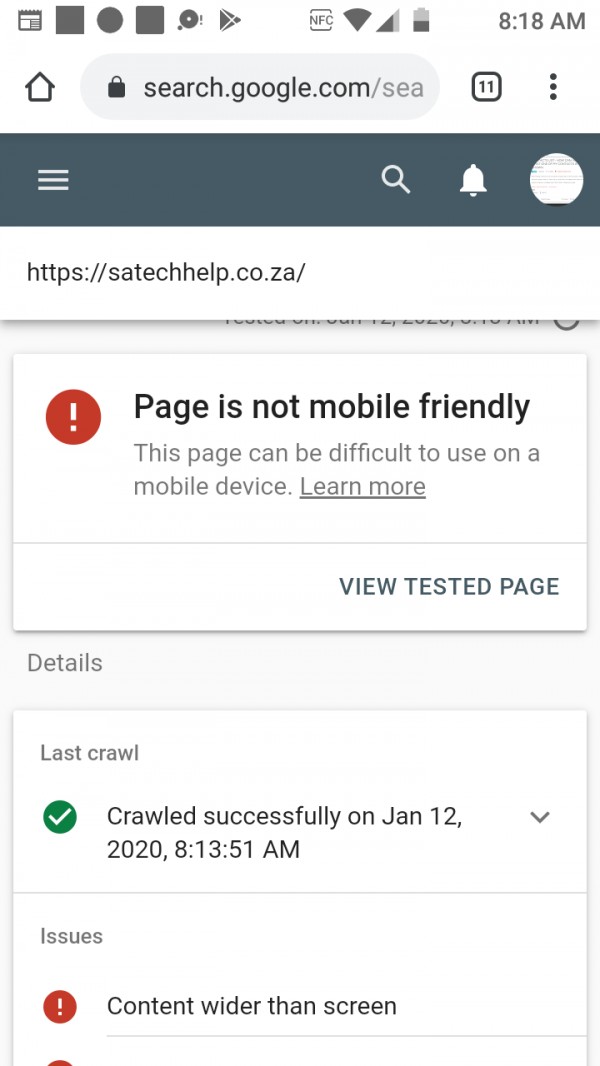Tap the red icon beside Content wider
The width and height of the screenshot is (600, 1066).
pos(60,1006)
